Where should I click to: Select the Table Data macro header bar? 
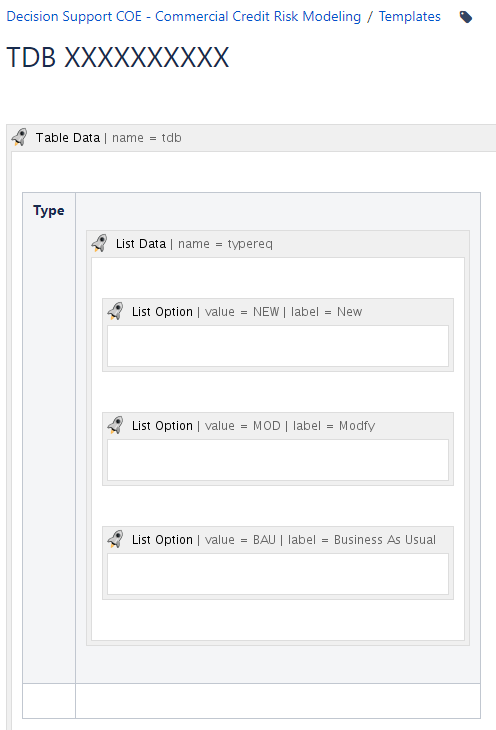253,138
